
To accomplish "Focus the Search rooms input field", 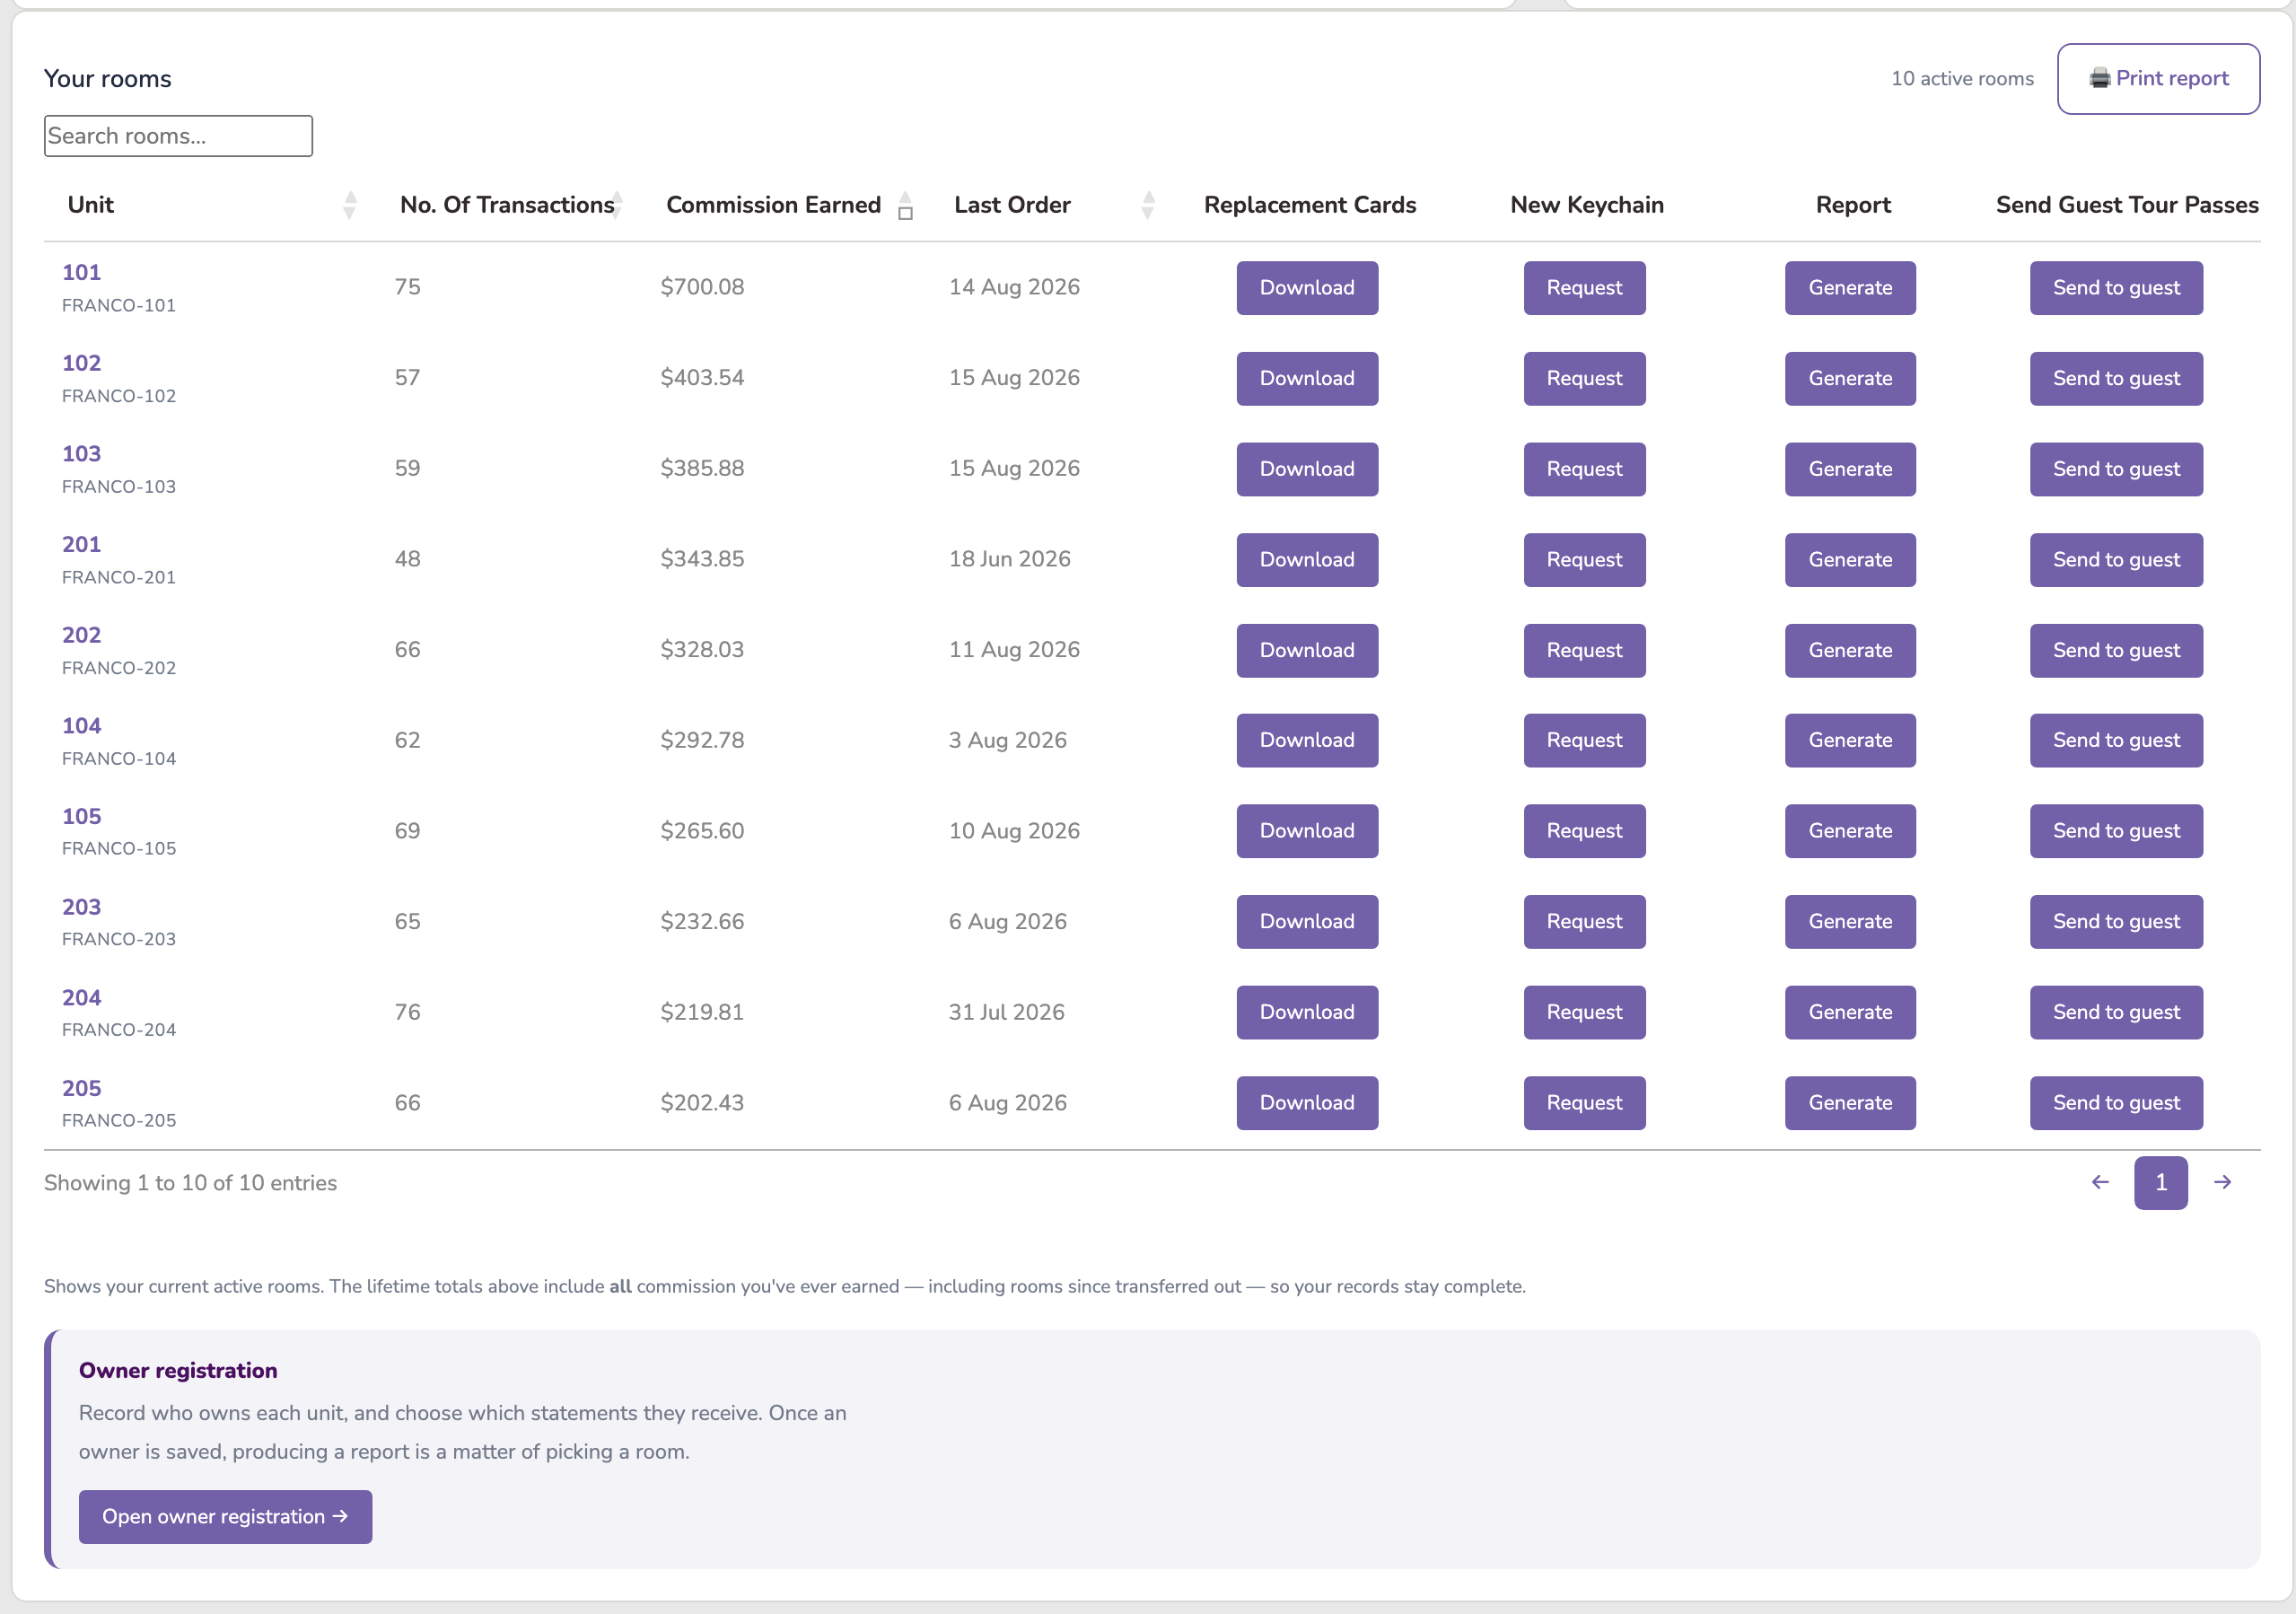I will (x=178, y=136).
